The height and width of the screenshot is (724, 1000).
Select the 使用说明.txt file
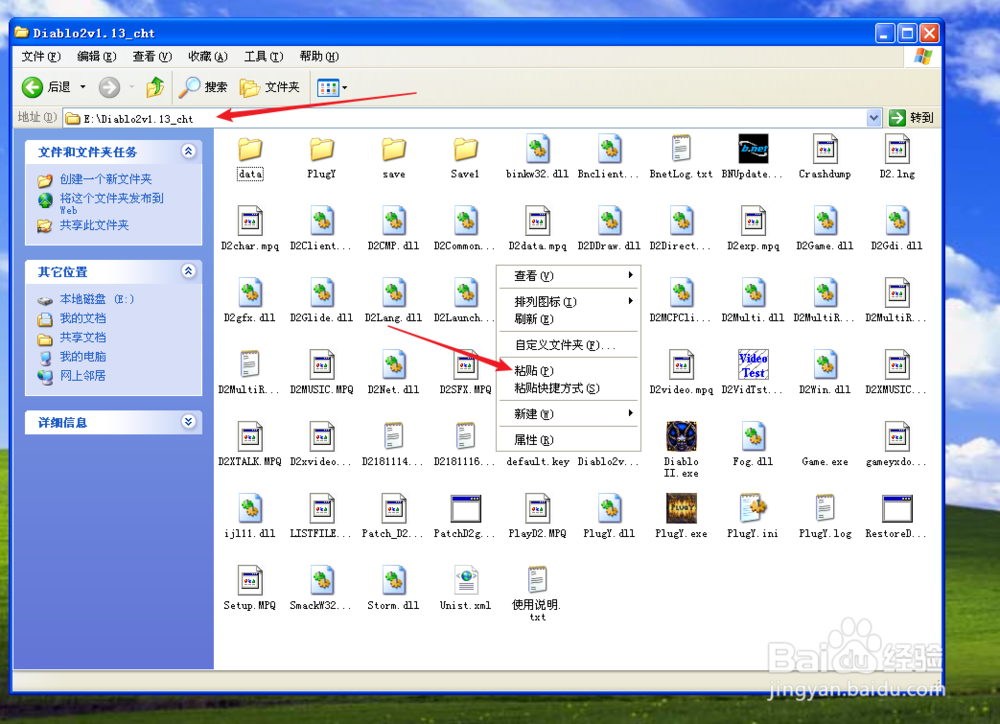pyautogui.click(x=537, y=594)
